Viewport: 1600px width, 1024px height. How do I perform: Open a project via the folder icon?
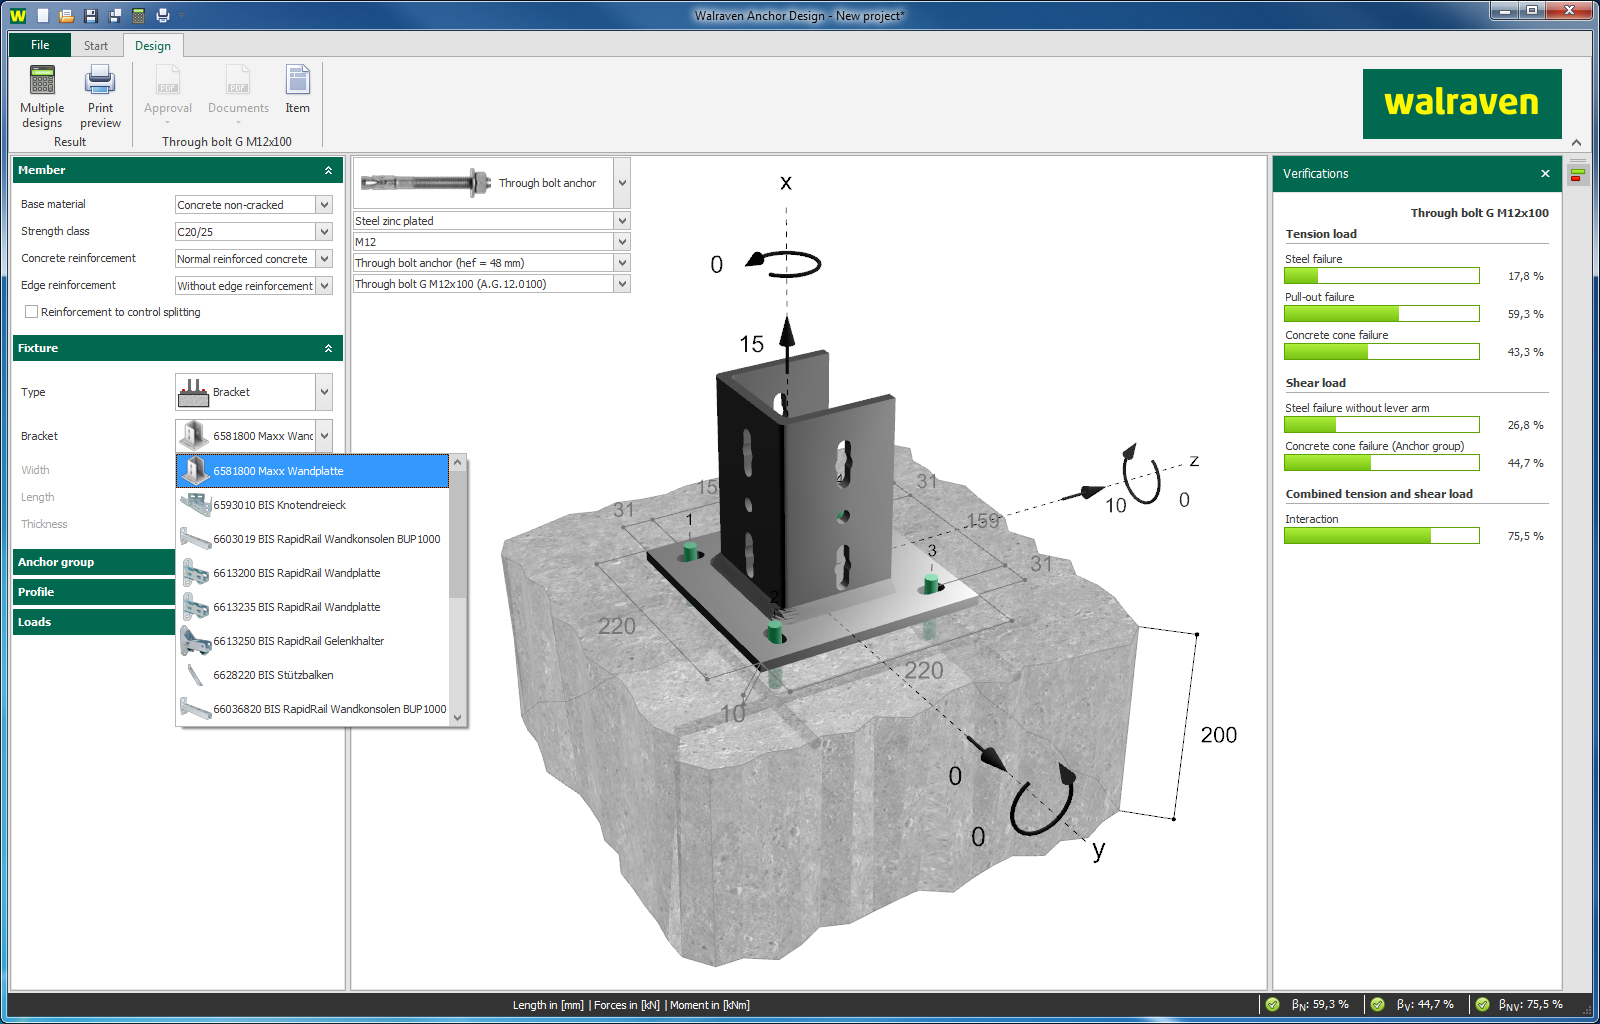pos(66,15)
